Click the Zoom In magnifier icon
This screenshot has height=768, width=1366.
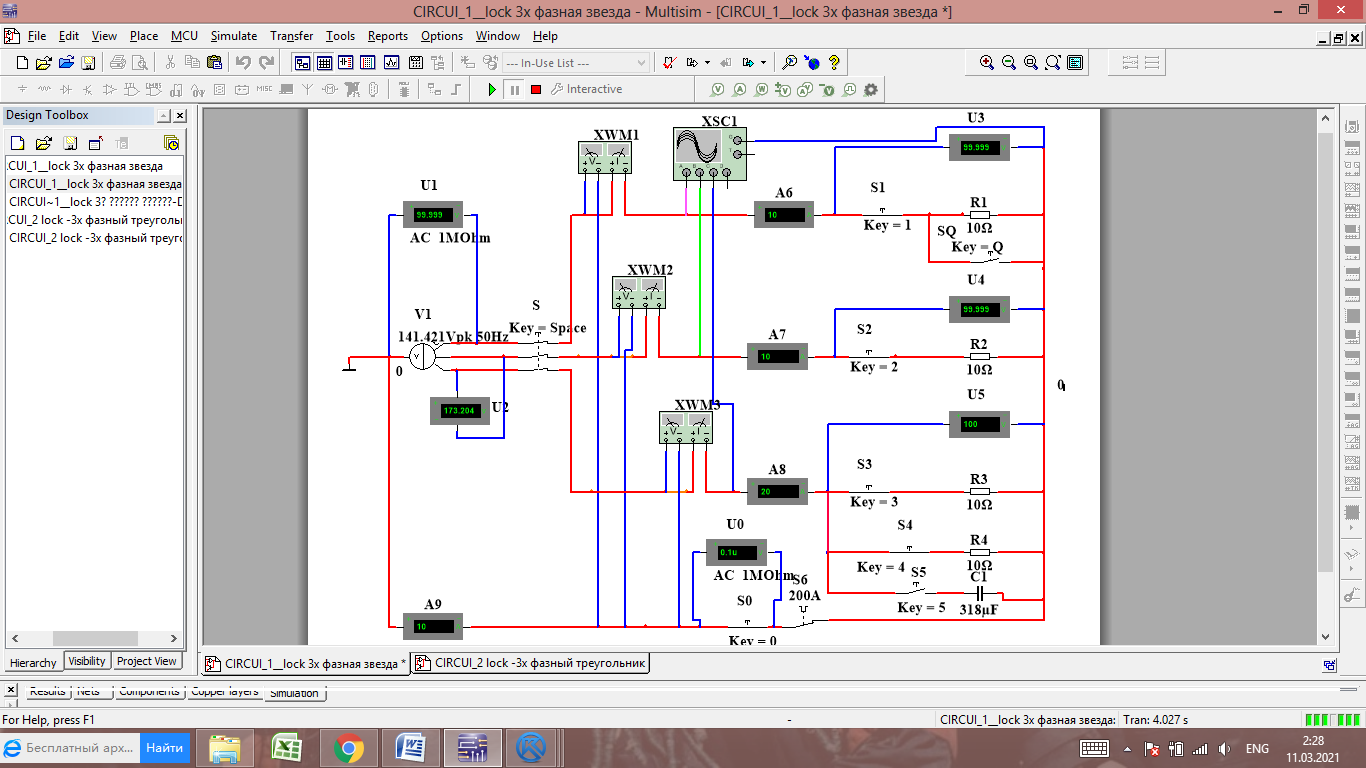(987, 62)
